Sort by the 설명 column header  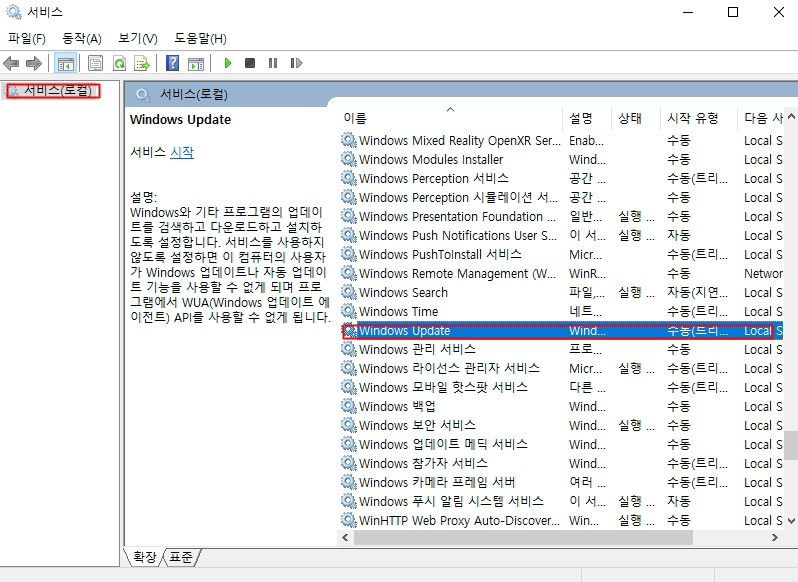tap(587, 118)
